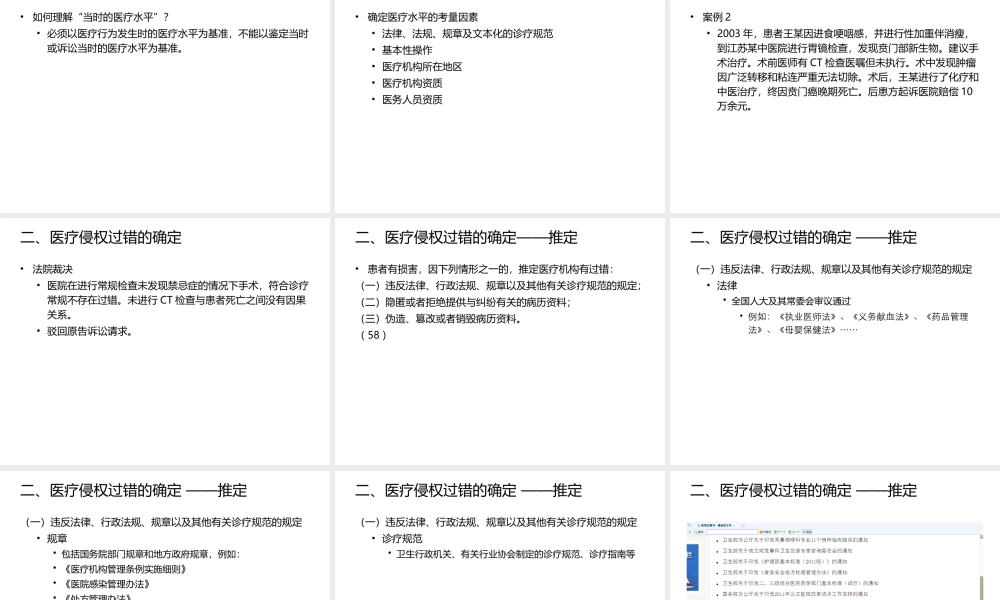Click the bullet 《医疗机构管理条例实施细则》
This screenshot has width=1000, height=600.
[x=124, y=569]
